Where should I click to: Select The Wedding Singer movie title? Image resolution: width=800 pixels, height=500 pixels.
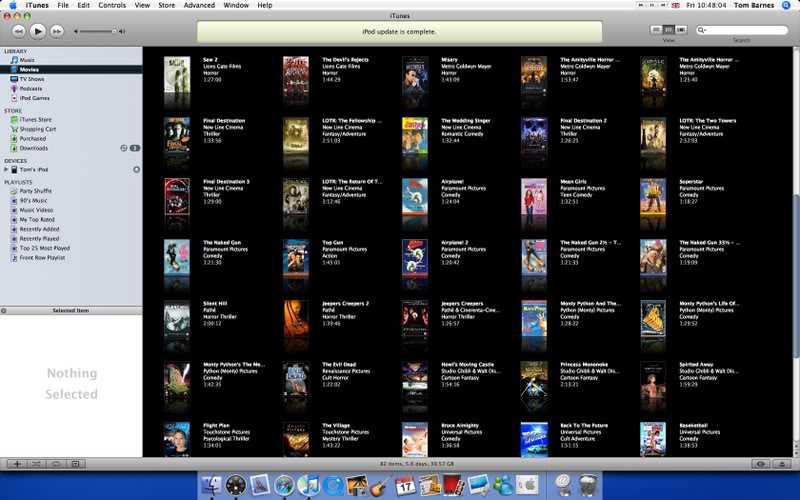pos(465,121)
